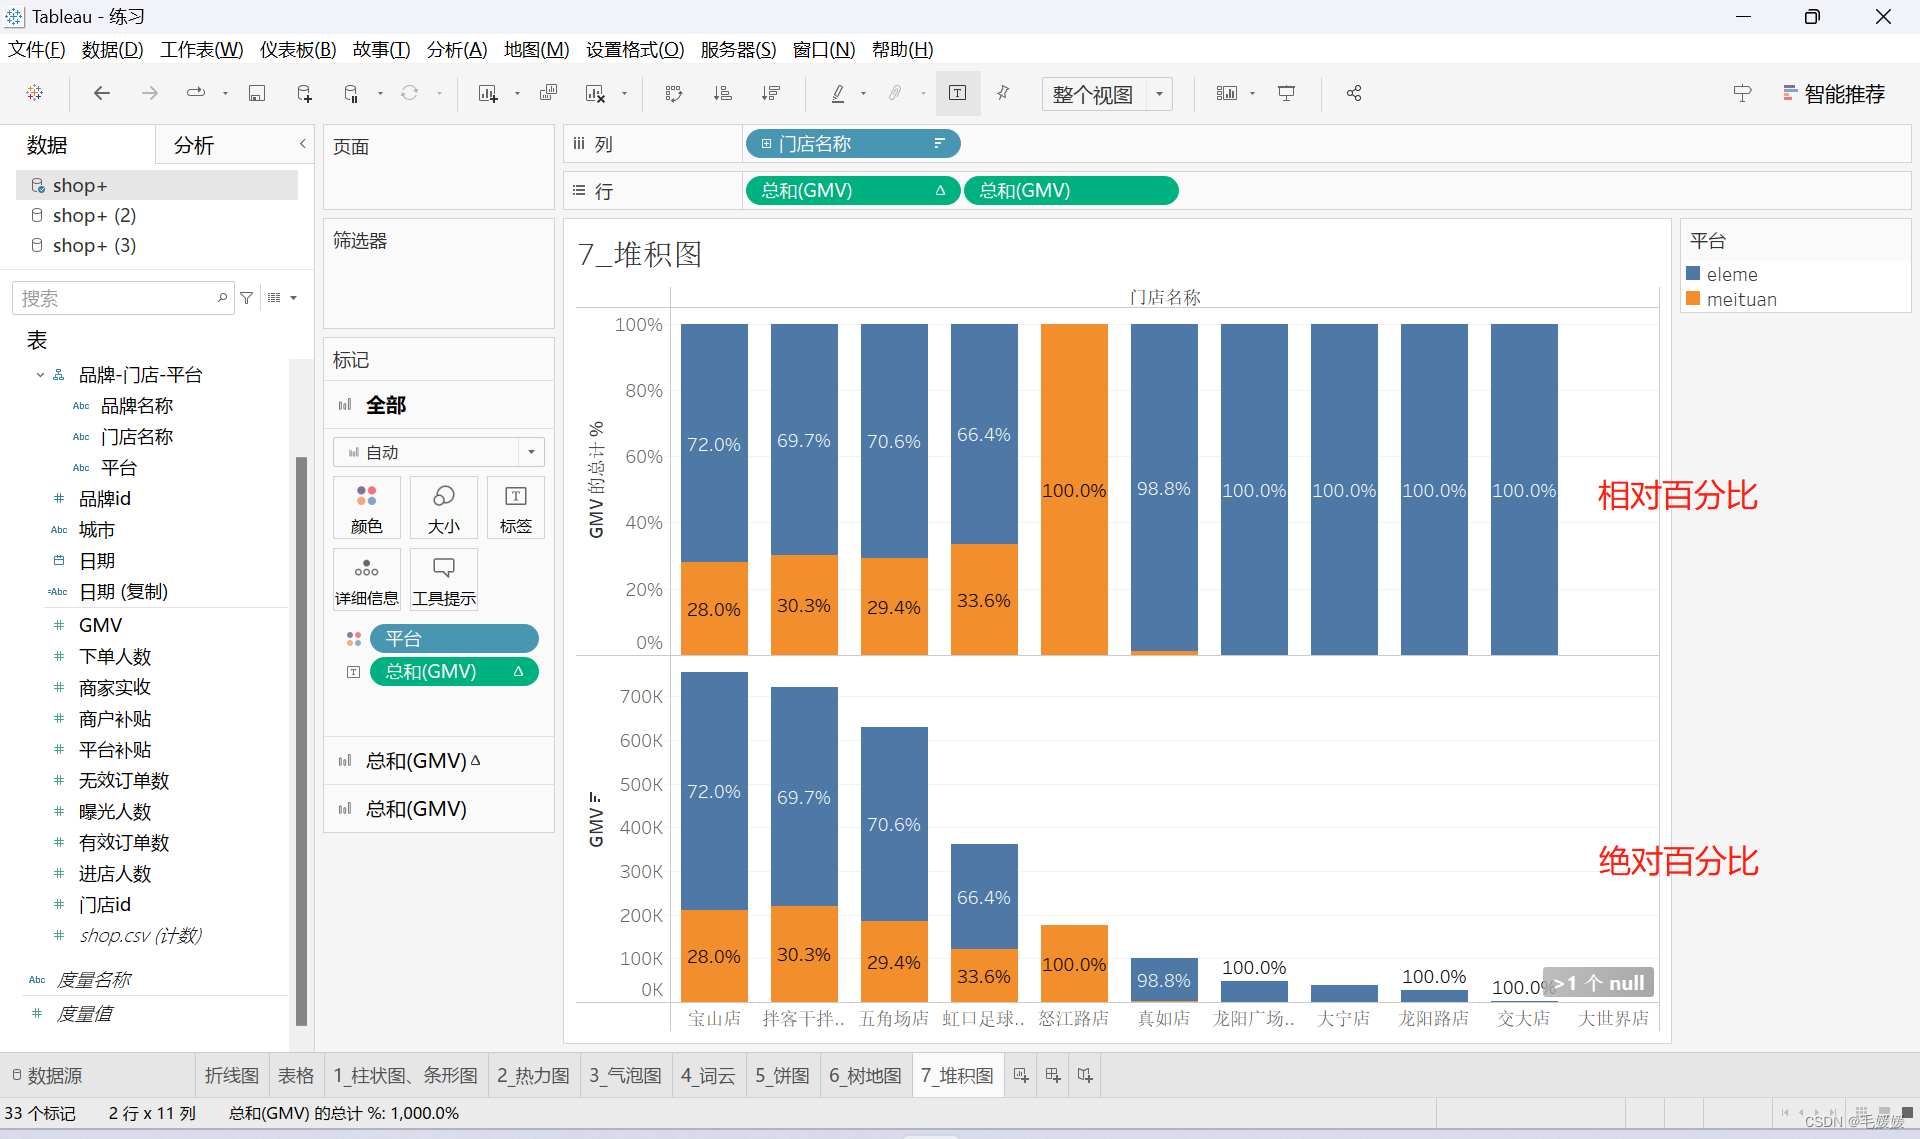Select shop+ (2) data source

pos(94,215)
